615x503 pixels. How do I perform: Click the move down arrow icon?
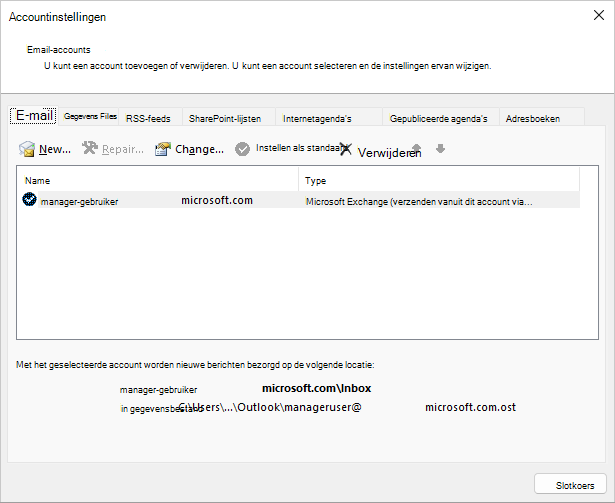(440, 148)
